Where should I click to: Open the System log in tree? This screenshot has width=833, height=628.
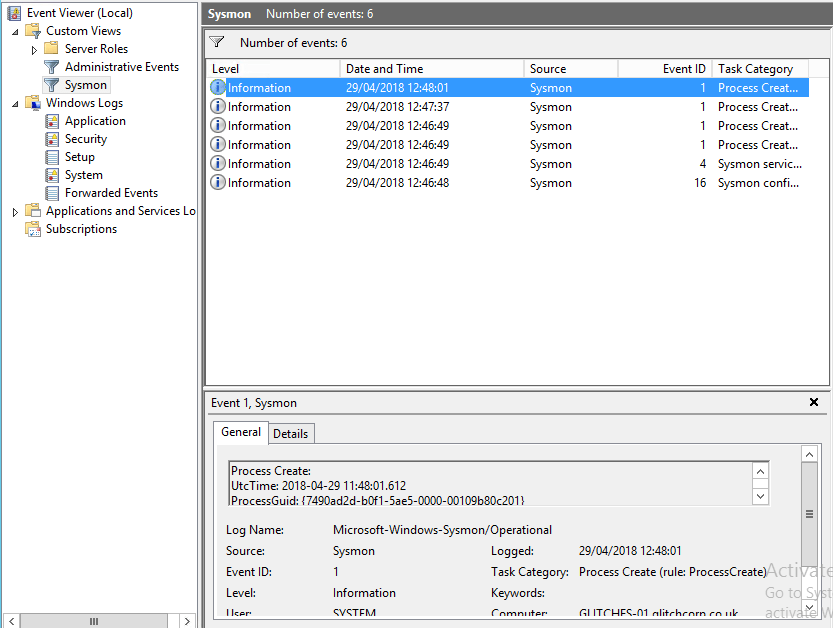pyautogui.click(x=83, y=175)
